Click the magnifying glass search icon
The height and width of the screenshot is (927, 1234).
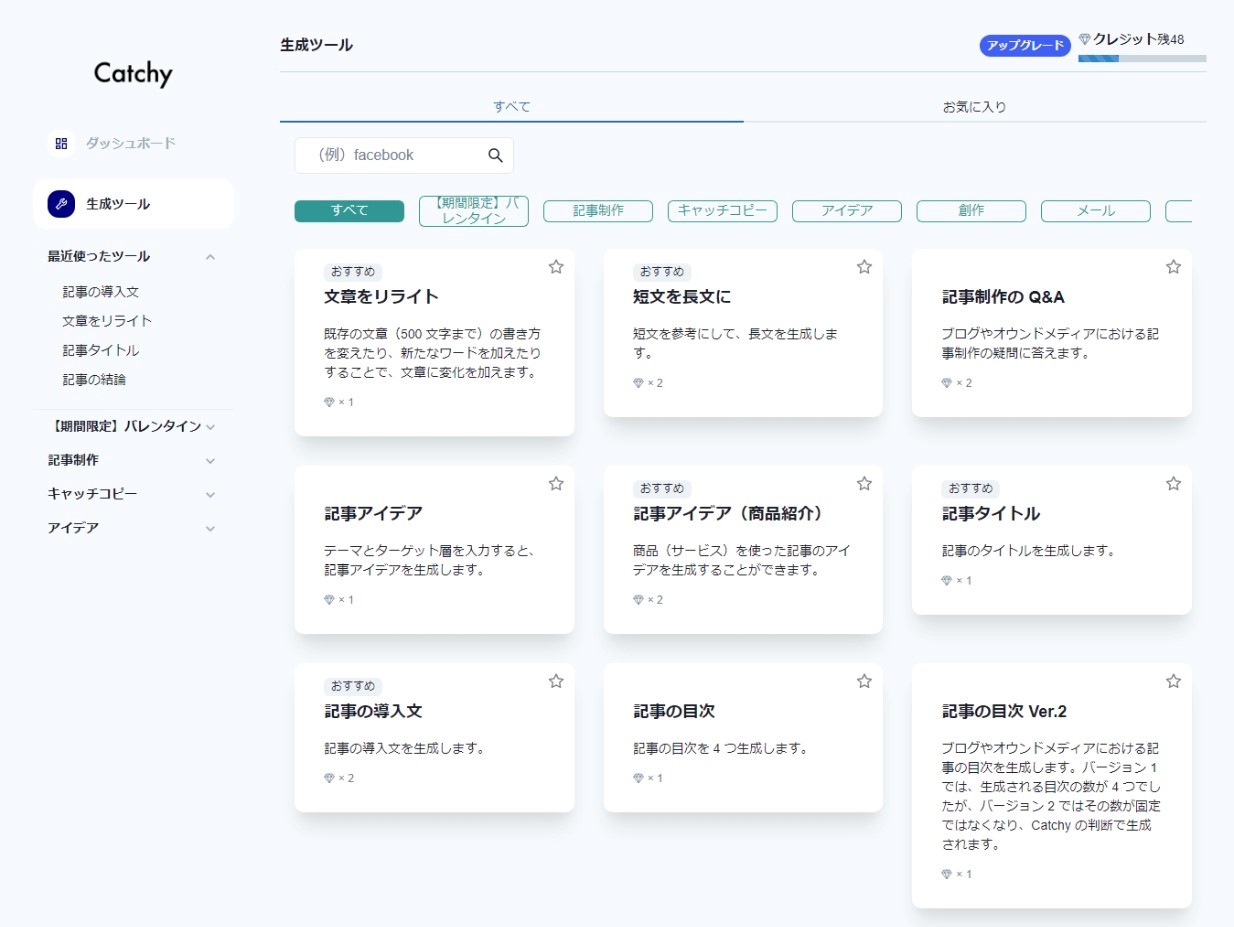pyautogui.click(x=495, y=155)
